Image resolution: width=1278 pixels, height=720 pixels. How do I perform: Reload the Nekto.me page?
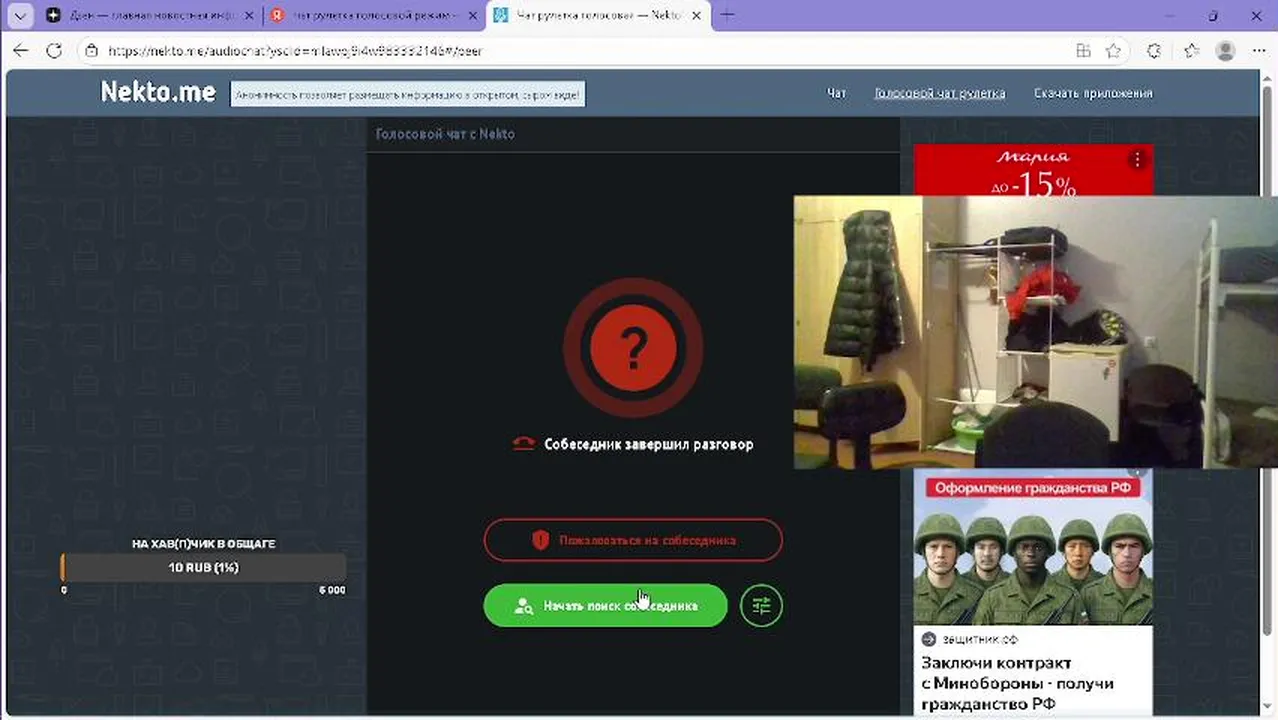(54, 50)
